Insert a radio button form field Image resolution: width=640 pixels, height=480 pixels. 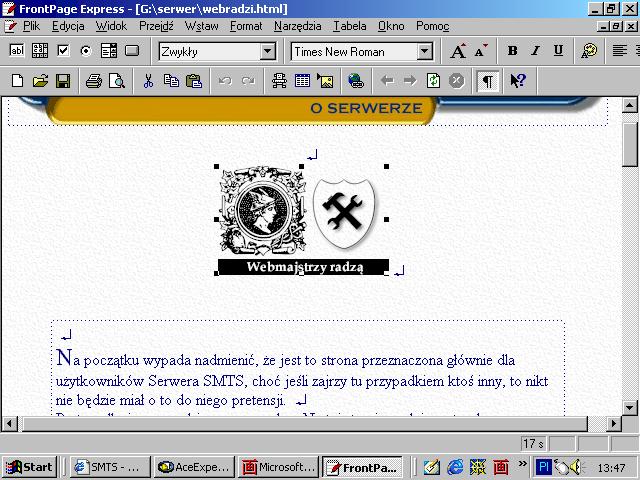tap(86, 51)
